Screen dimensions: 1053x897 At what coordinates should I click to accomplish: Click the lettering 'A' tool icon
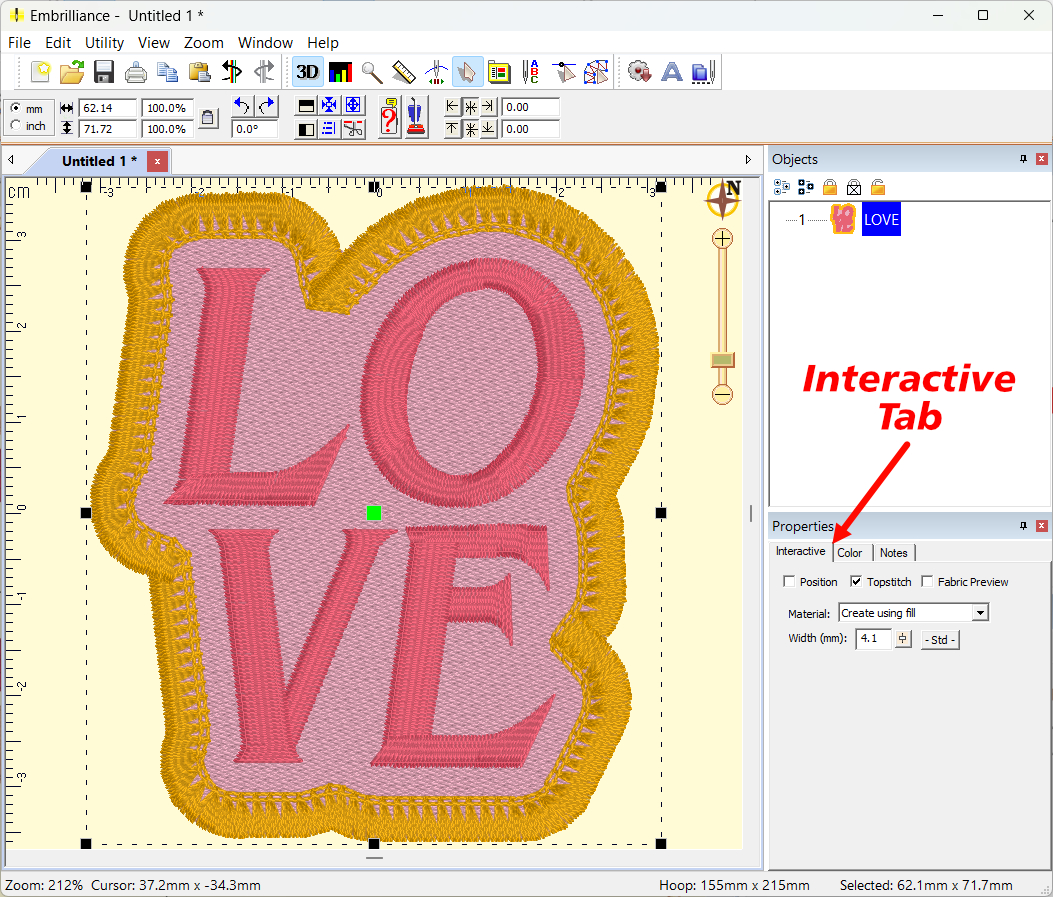click(x=672, y=72)
